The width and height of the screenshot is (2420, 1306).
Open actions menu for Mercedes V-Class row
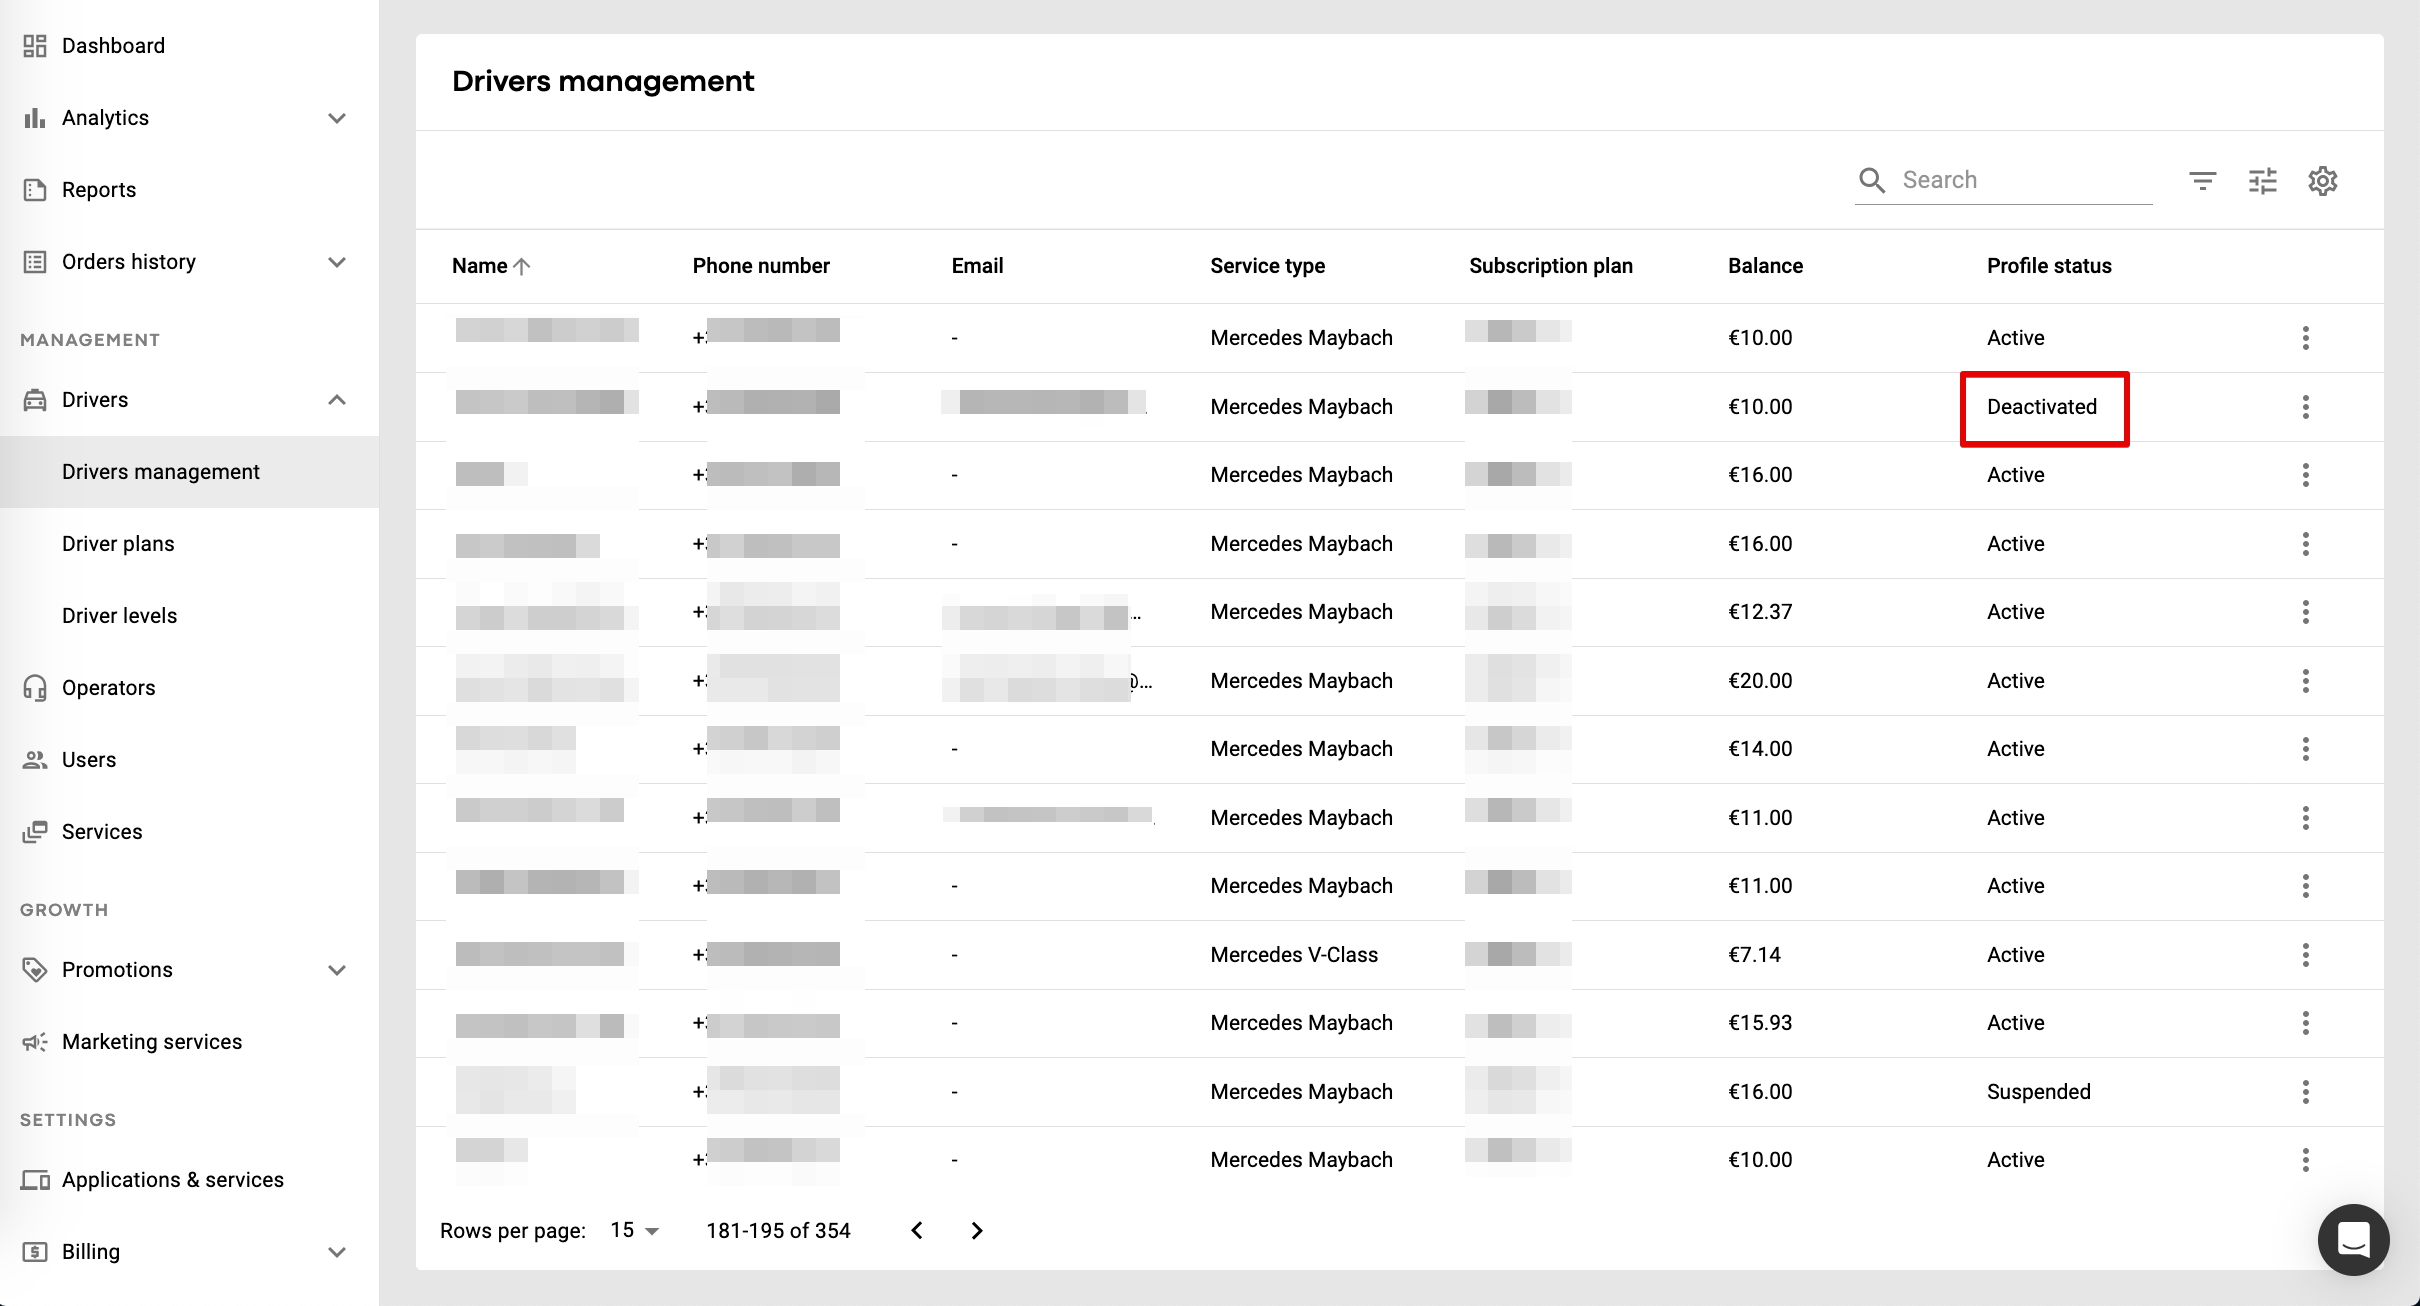[2306, 955]
